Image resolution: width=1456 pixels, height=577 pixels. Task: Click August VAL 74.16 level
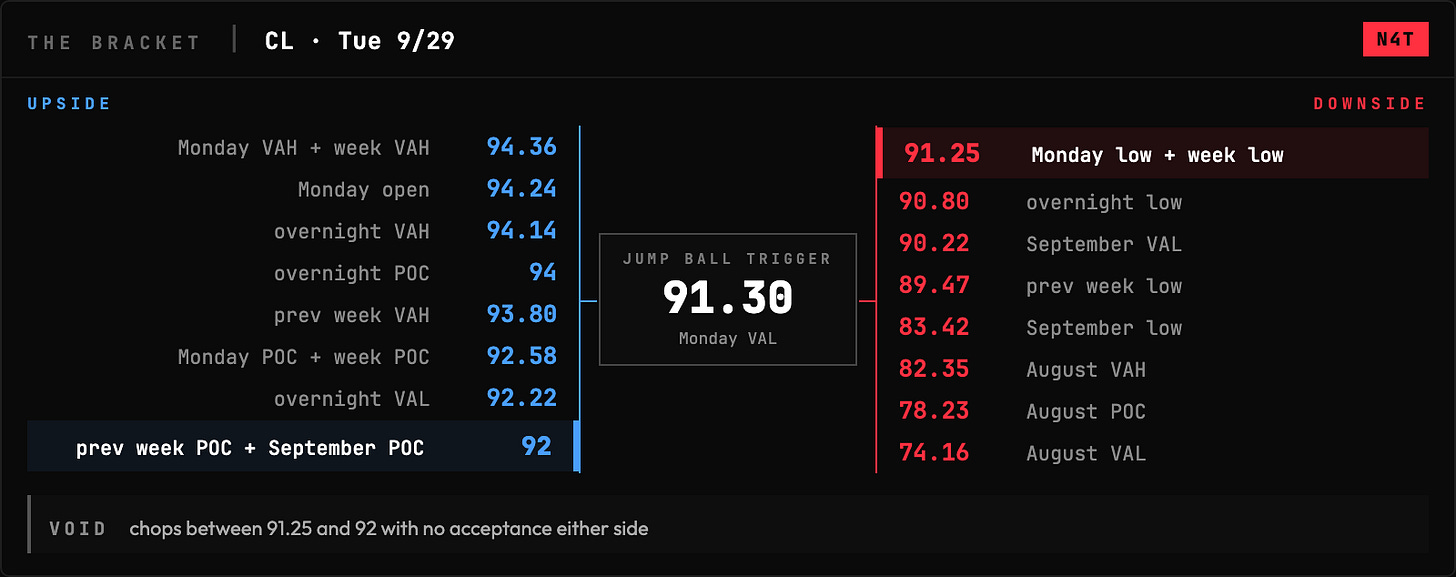[934, 454]
